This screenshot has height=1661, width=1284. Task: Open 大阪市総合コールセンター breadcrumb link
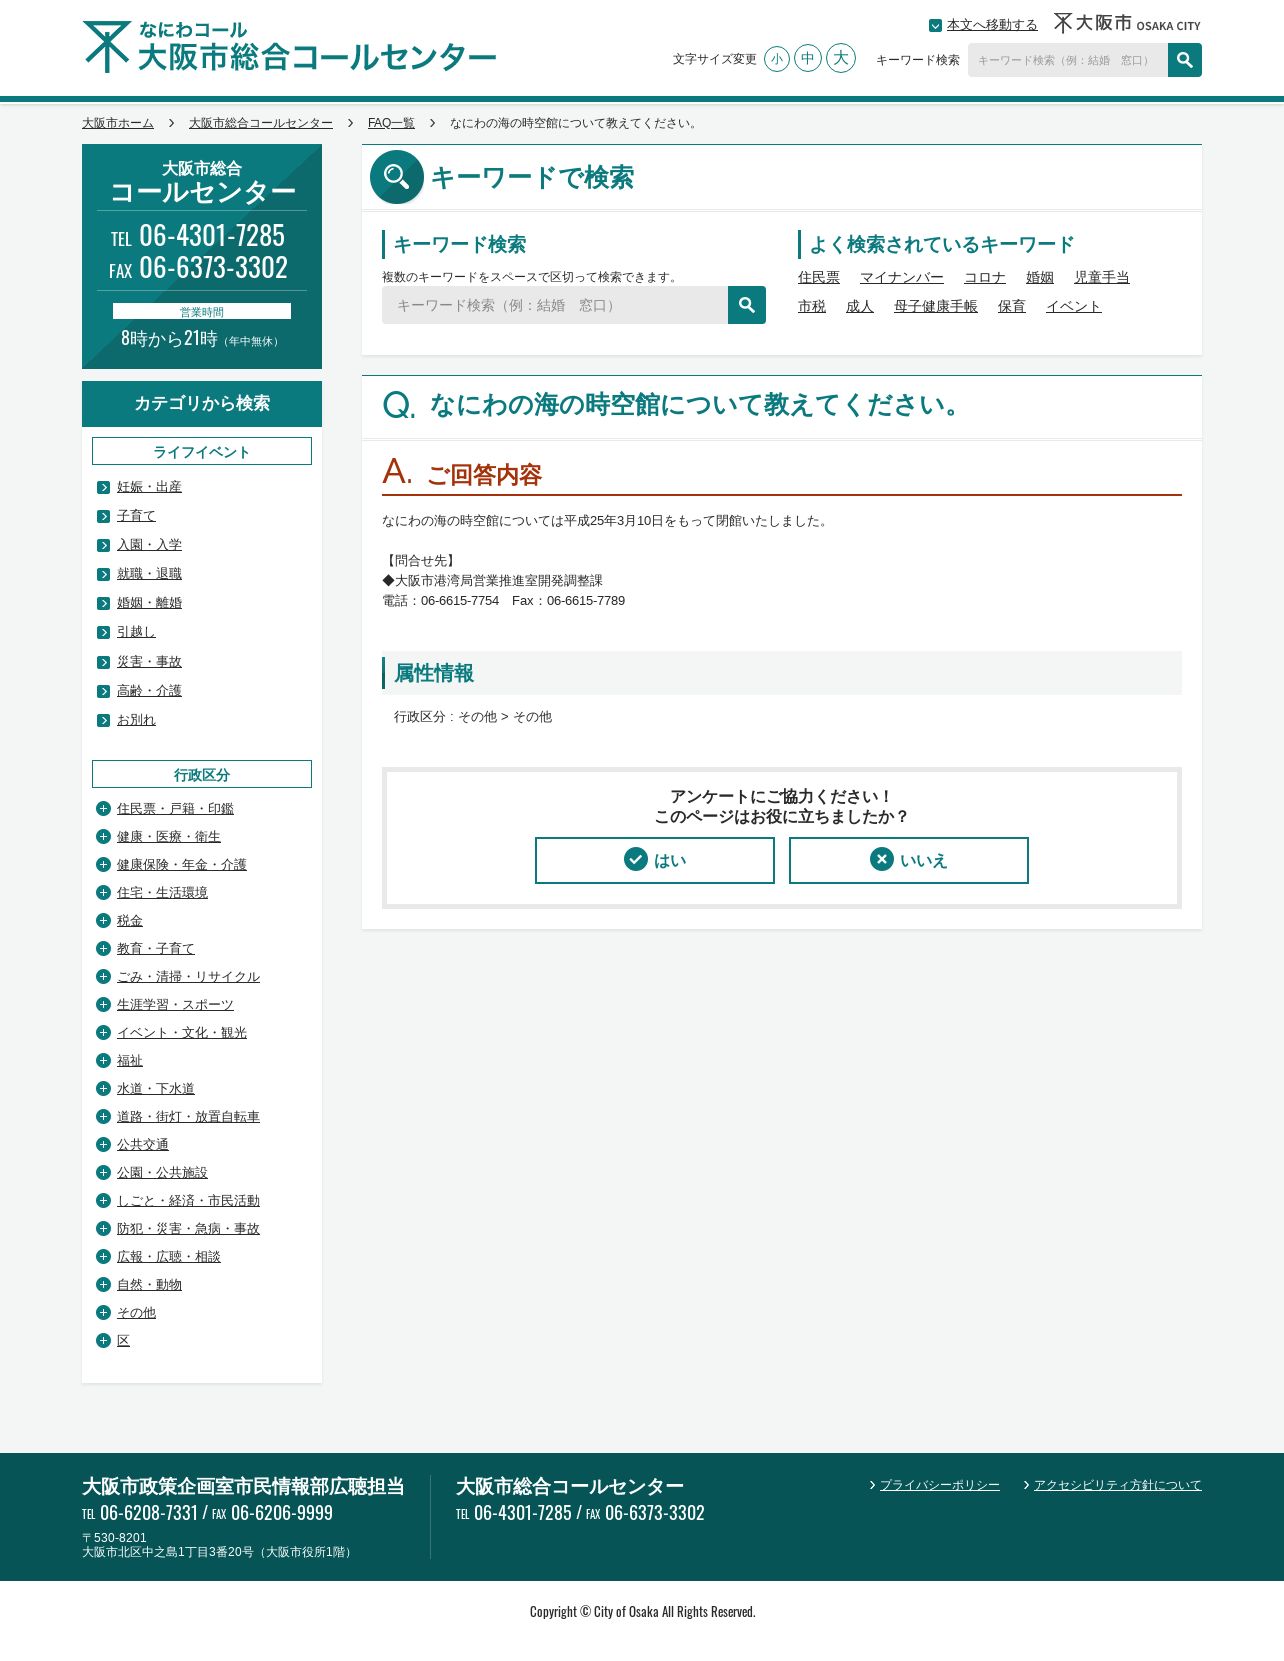point(261,123)
